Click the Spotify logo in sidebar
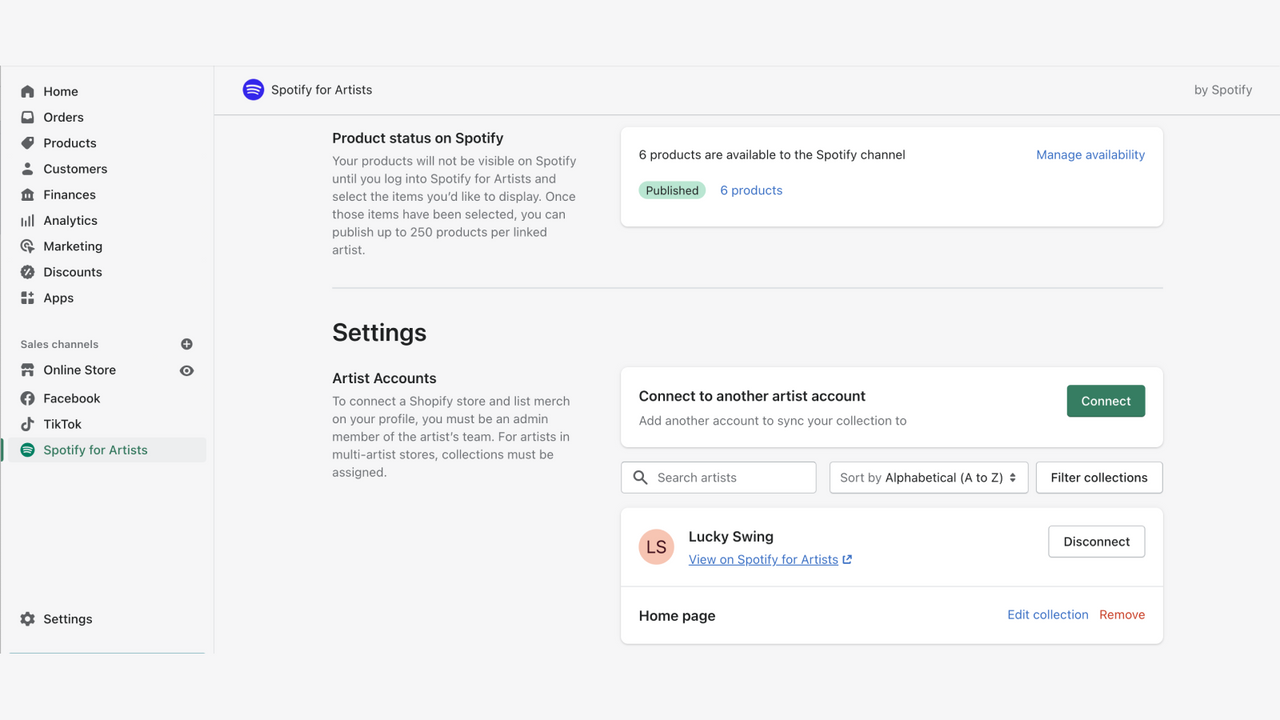Image resolution: width=1280 pixels, height=720 pixels. tap(28, 450)
